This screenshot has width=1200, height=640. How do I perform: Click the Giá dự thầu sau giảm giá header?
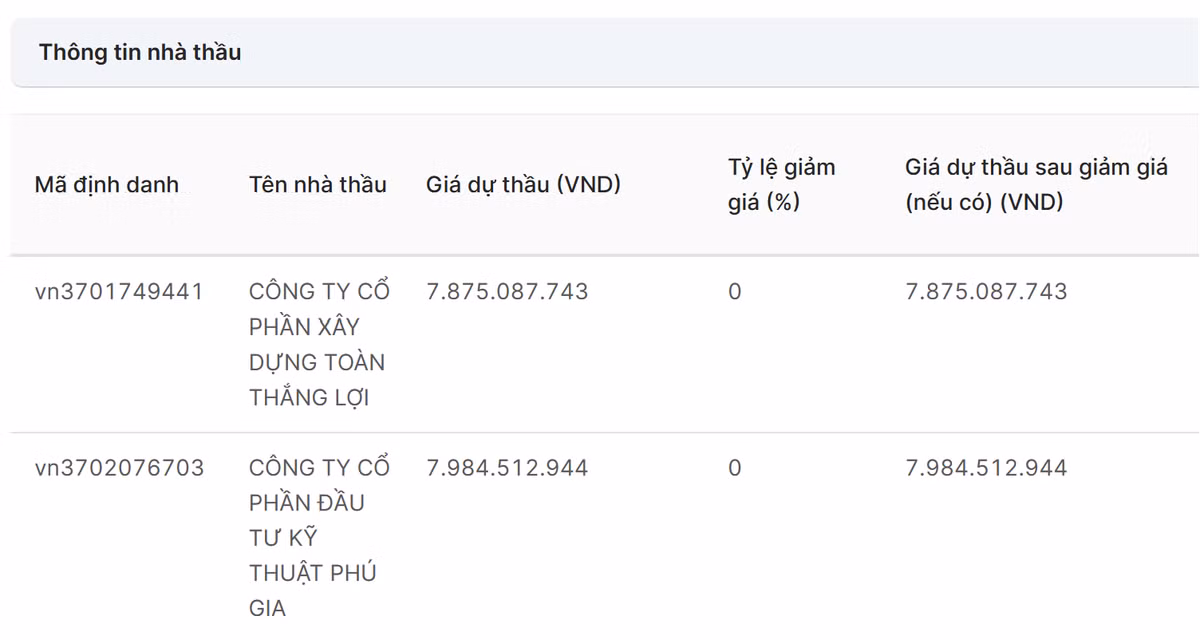pos(1036,185)
